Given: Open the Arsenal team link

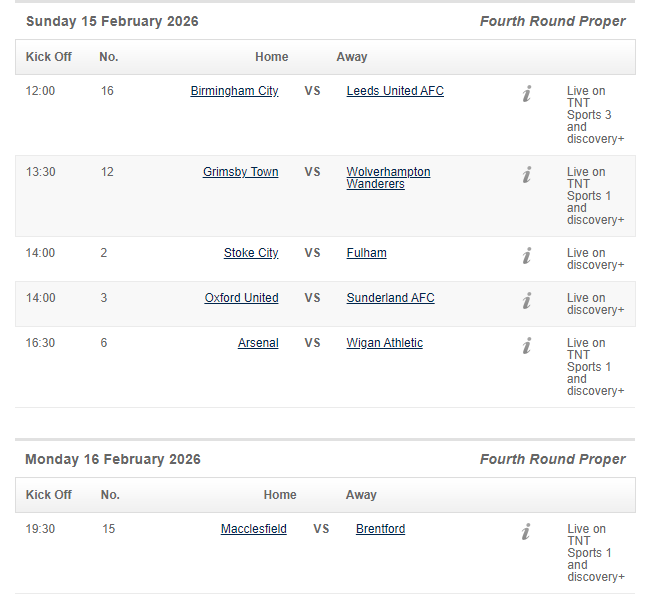Looking at the screenshot, I should pos(258,343).
